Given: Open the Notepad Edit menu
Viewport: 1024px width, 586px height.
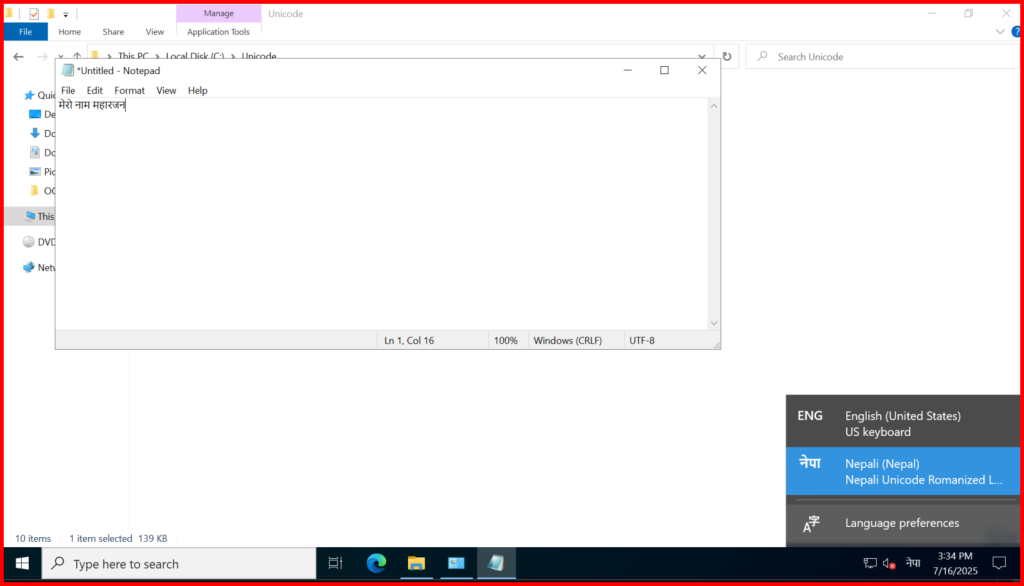Looking at the screenshot, I should (x=95, y=90).
